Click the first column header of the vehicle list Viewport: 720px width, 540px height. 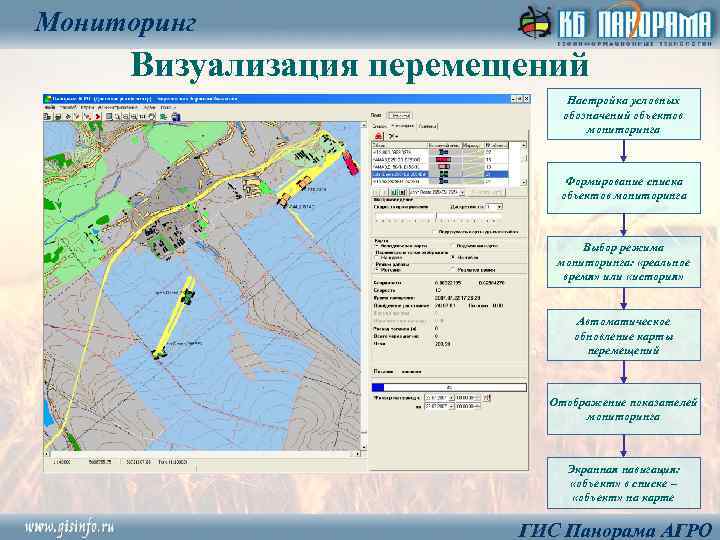399,146
